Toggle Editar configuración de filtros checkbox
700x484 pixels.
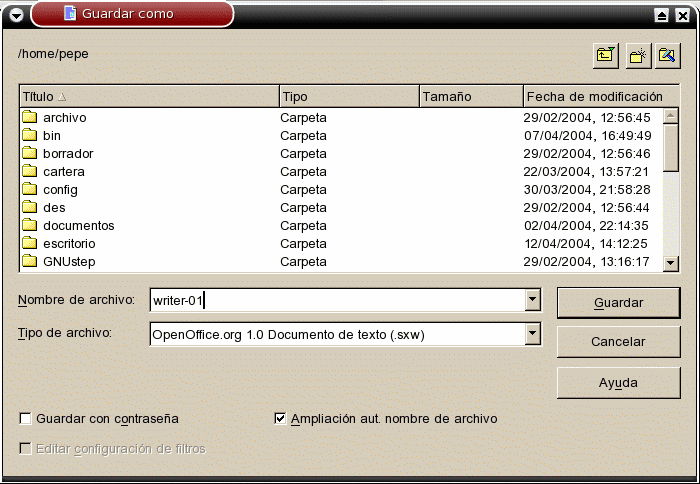(26, 449)
